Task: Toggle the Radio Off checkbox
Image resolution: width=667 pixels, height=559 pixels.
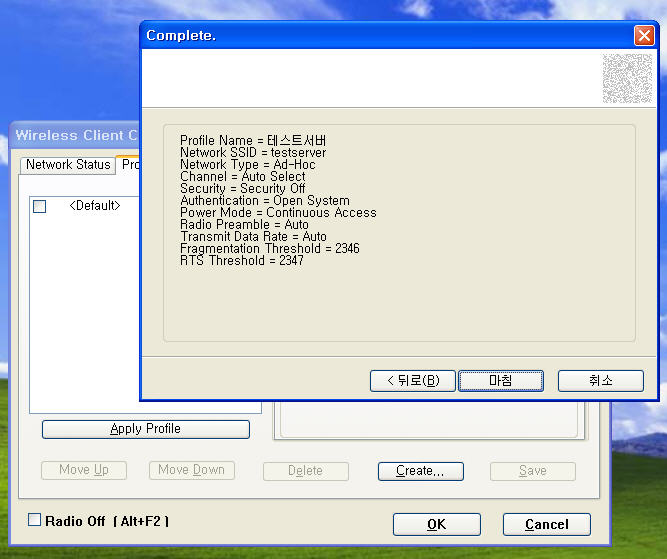Action: click(x=34, y=520)
